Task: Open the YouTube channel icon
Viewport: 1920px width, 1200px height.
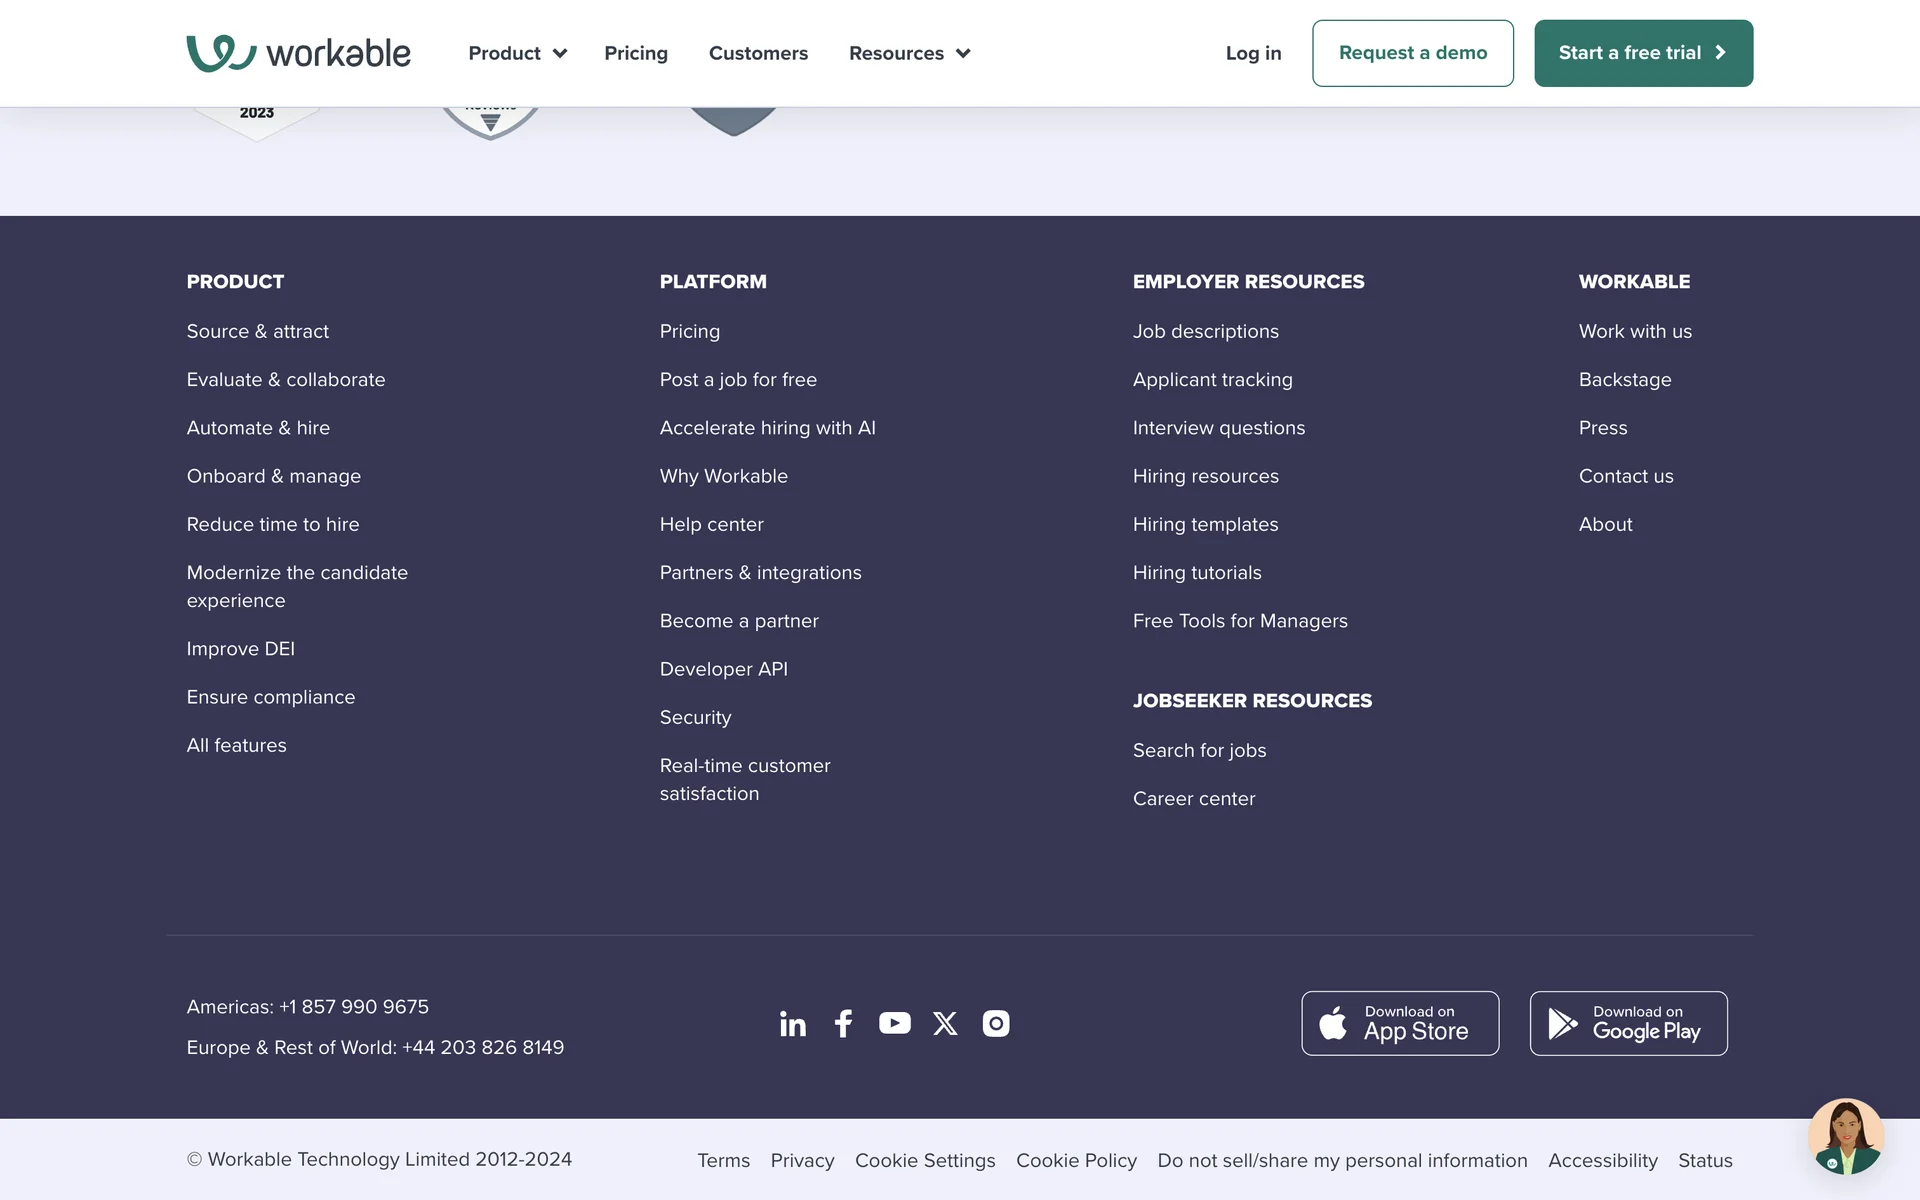Action: [x=894, y=1023]
